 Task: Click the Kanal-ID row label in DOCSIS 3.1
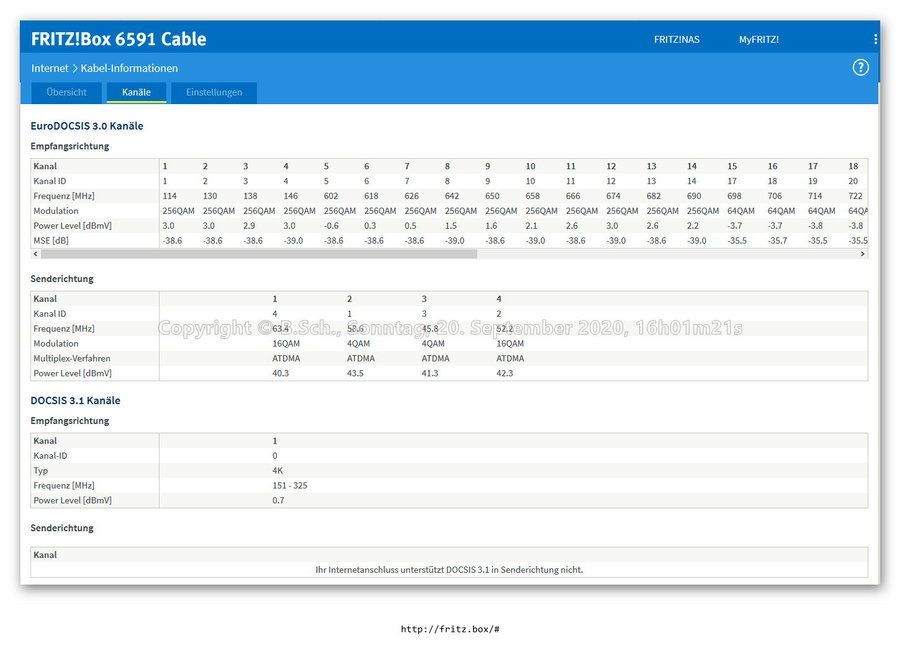(x=50, y=456)
